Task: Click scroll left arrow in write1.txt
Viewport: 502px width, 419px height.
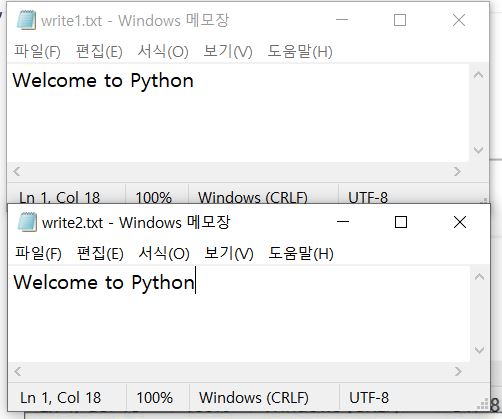Action: (x=17, y=171)
